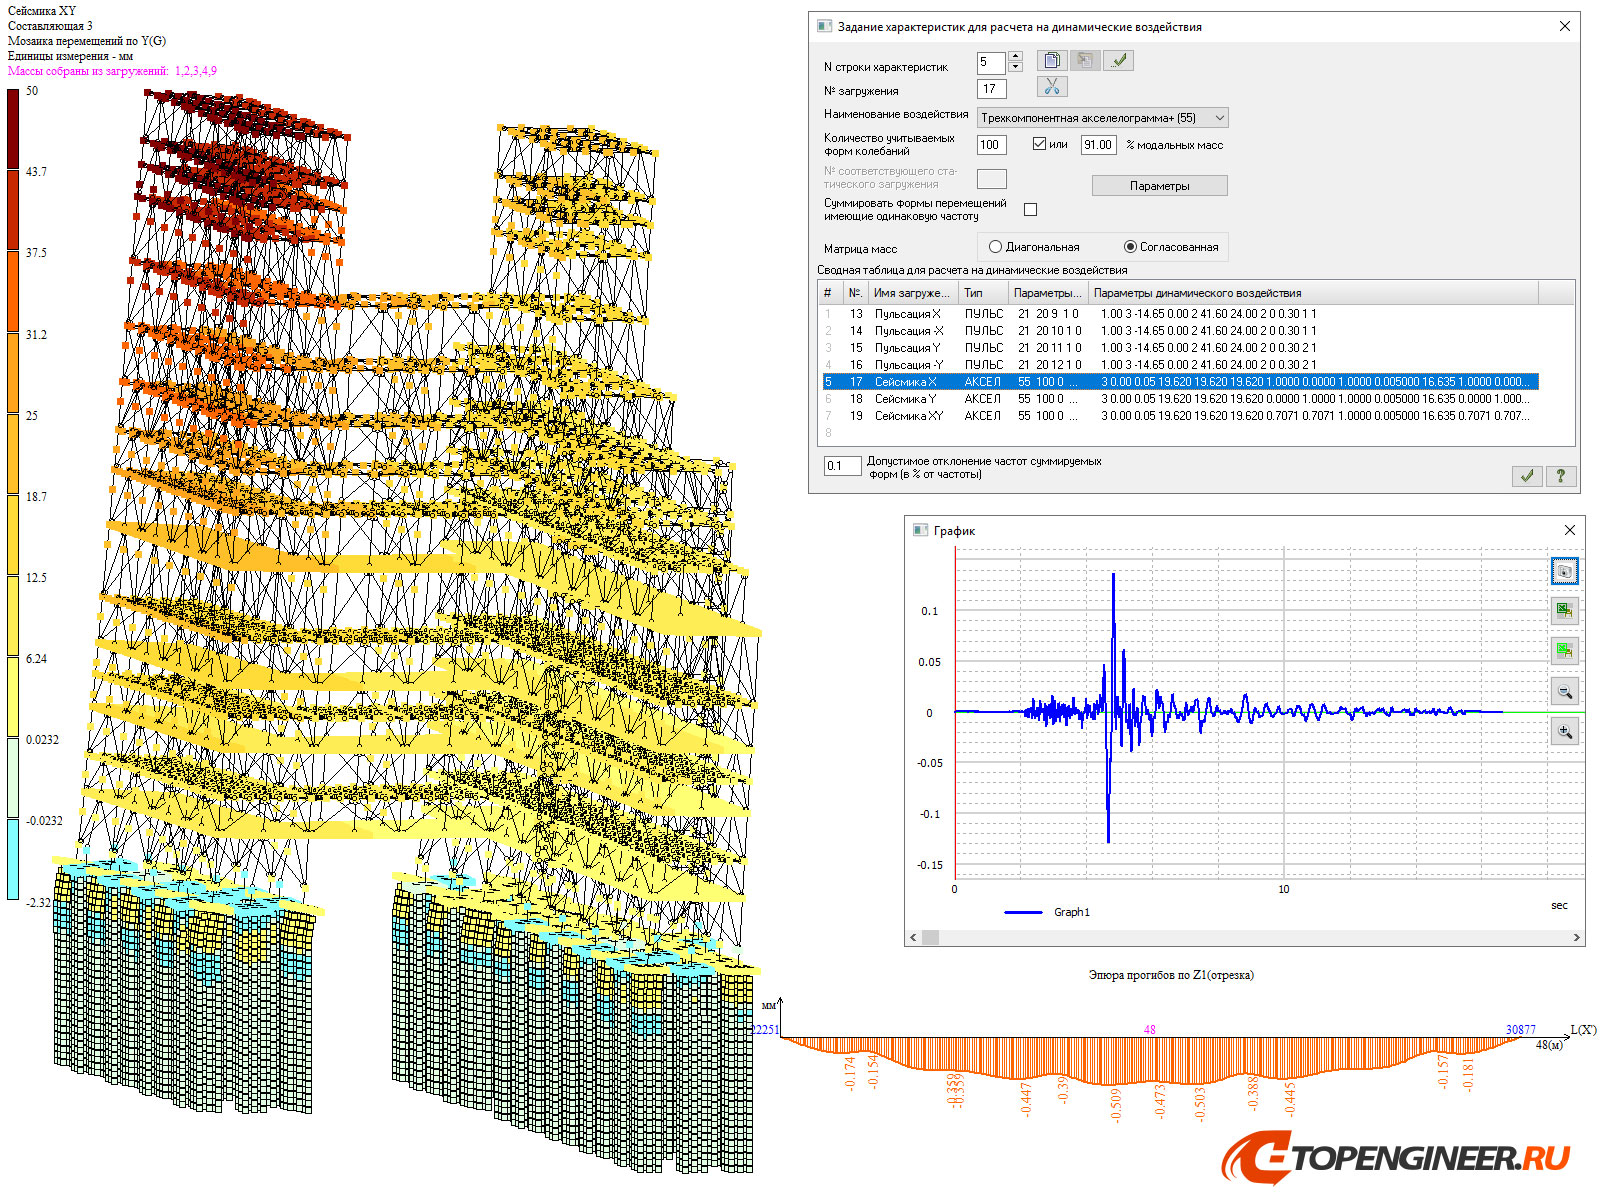Zoom out the graph with the minus magnifier
This screenshot has height=1200, width=1600.
[1565, 691]
